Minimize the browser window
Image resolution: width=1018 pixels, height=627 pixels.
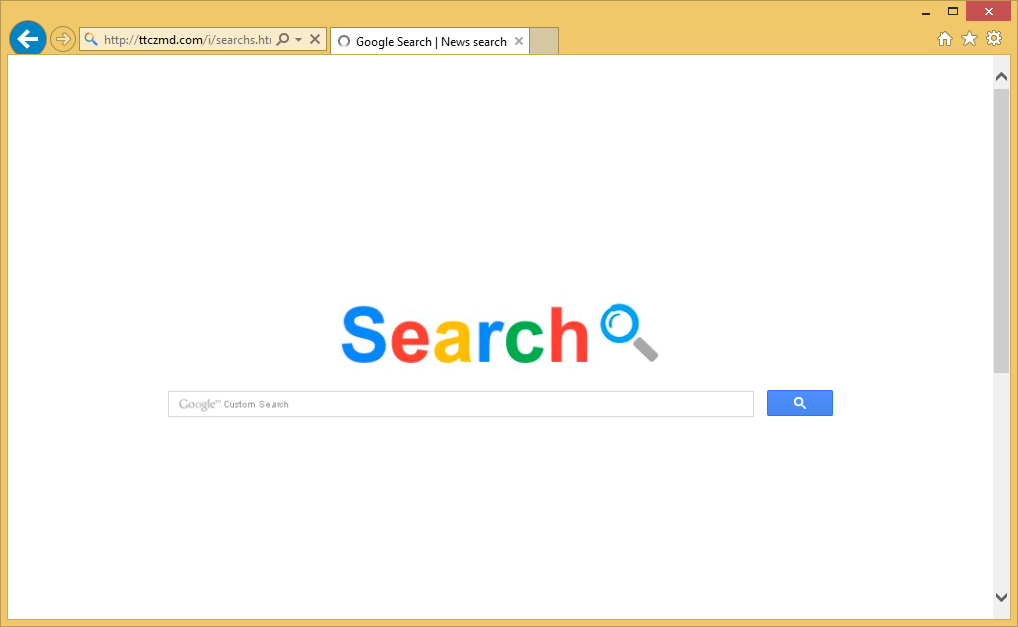coord(926,12)
